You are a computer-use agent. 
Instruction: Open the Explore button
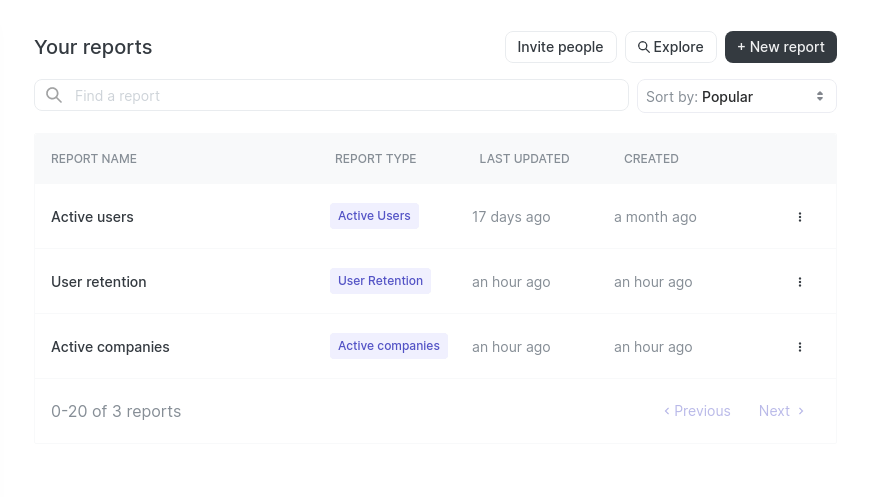(x=671, y=47)
